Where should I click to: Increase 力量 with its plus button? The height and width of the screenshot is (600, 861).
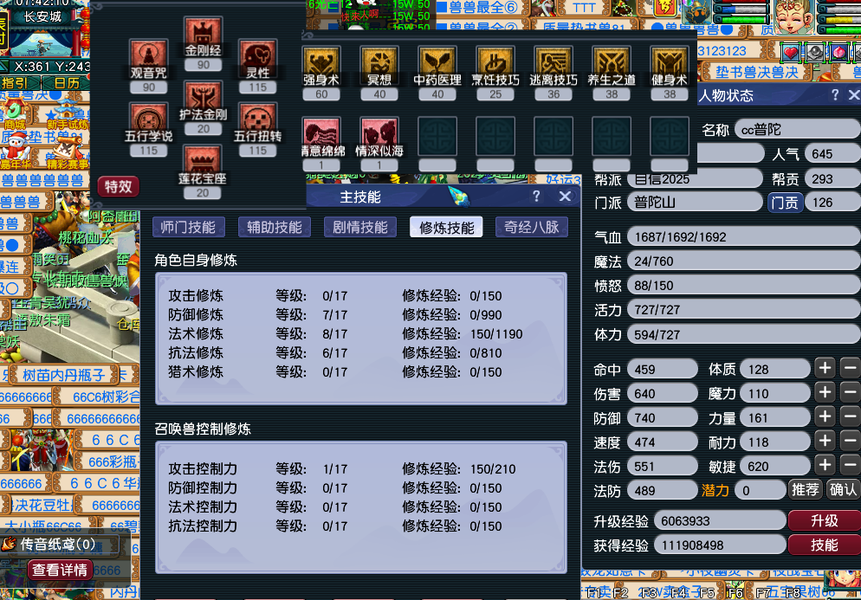pyautogui.click(x=825, y=417)
